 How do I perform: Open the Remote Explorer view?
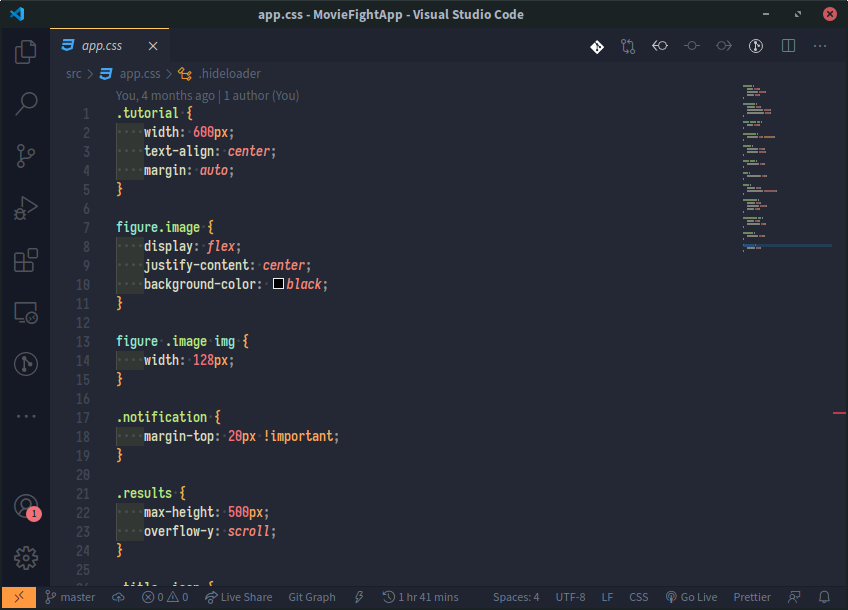click(x=25, y=312)
